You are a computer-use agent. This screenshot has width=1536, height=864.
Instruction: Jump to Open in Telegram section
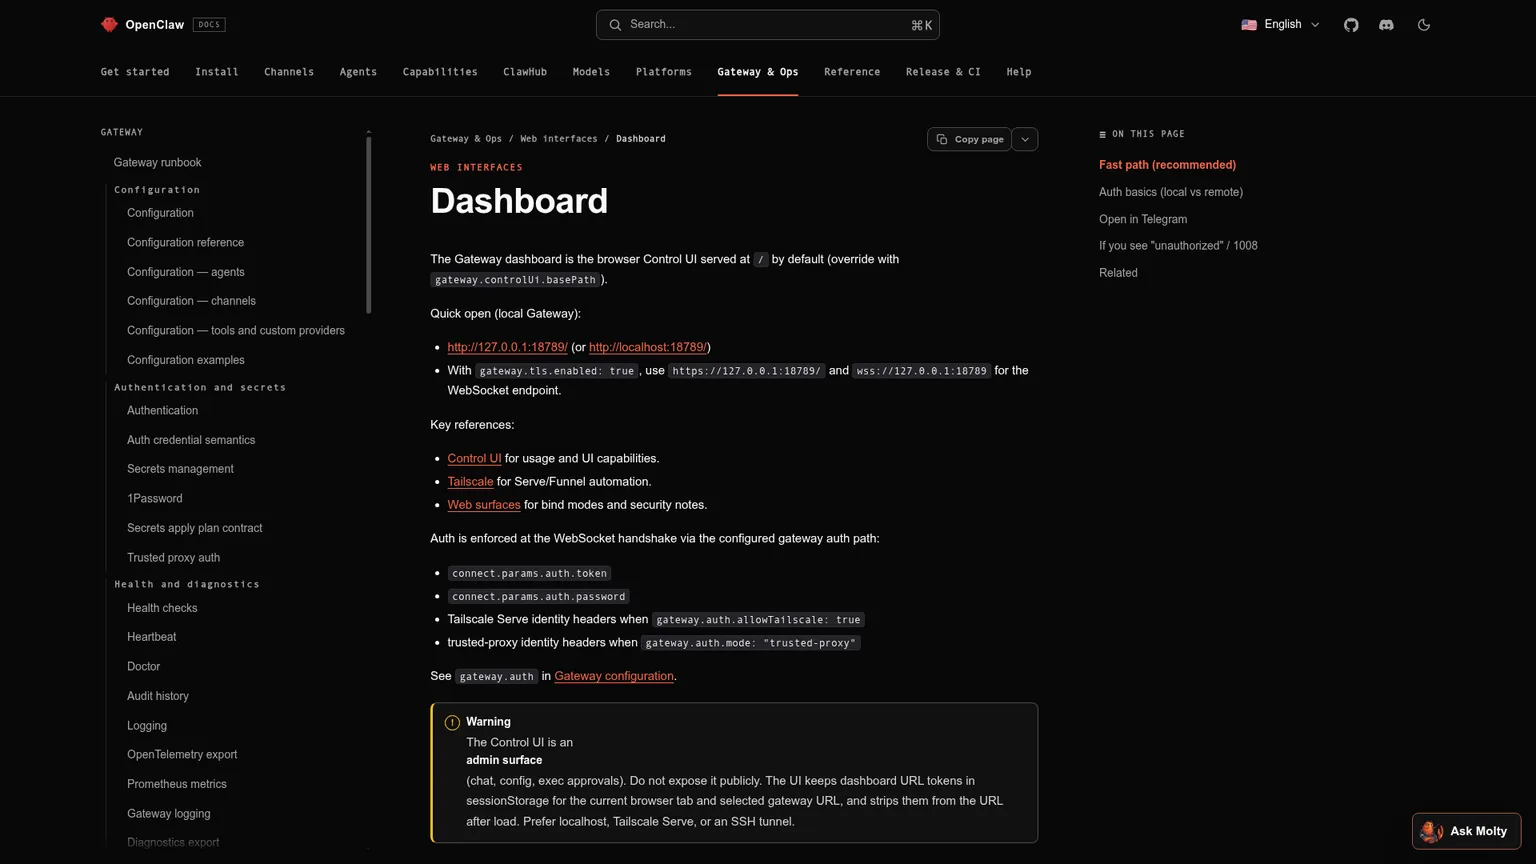click(x=1143, y=219)
